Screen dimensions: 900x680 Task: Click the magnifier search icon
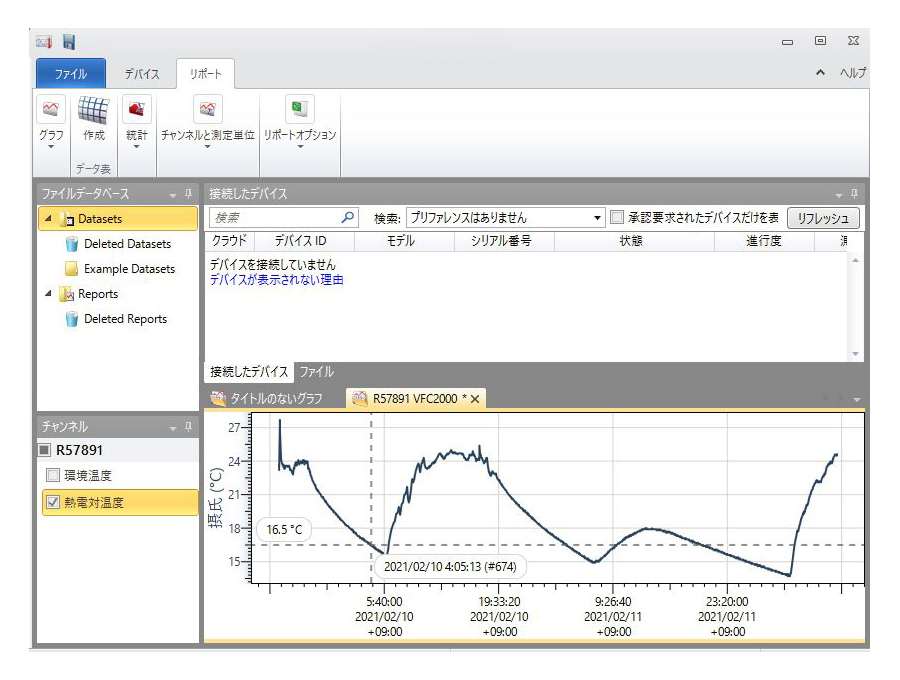coord(348,217)
